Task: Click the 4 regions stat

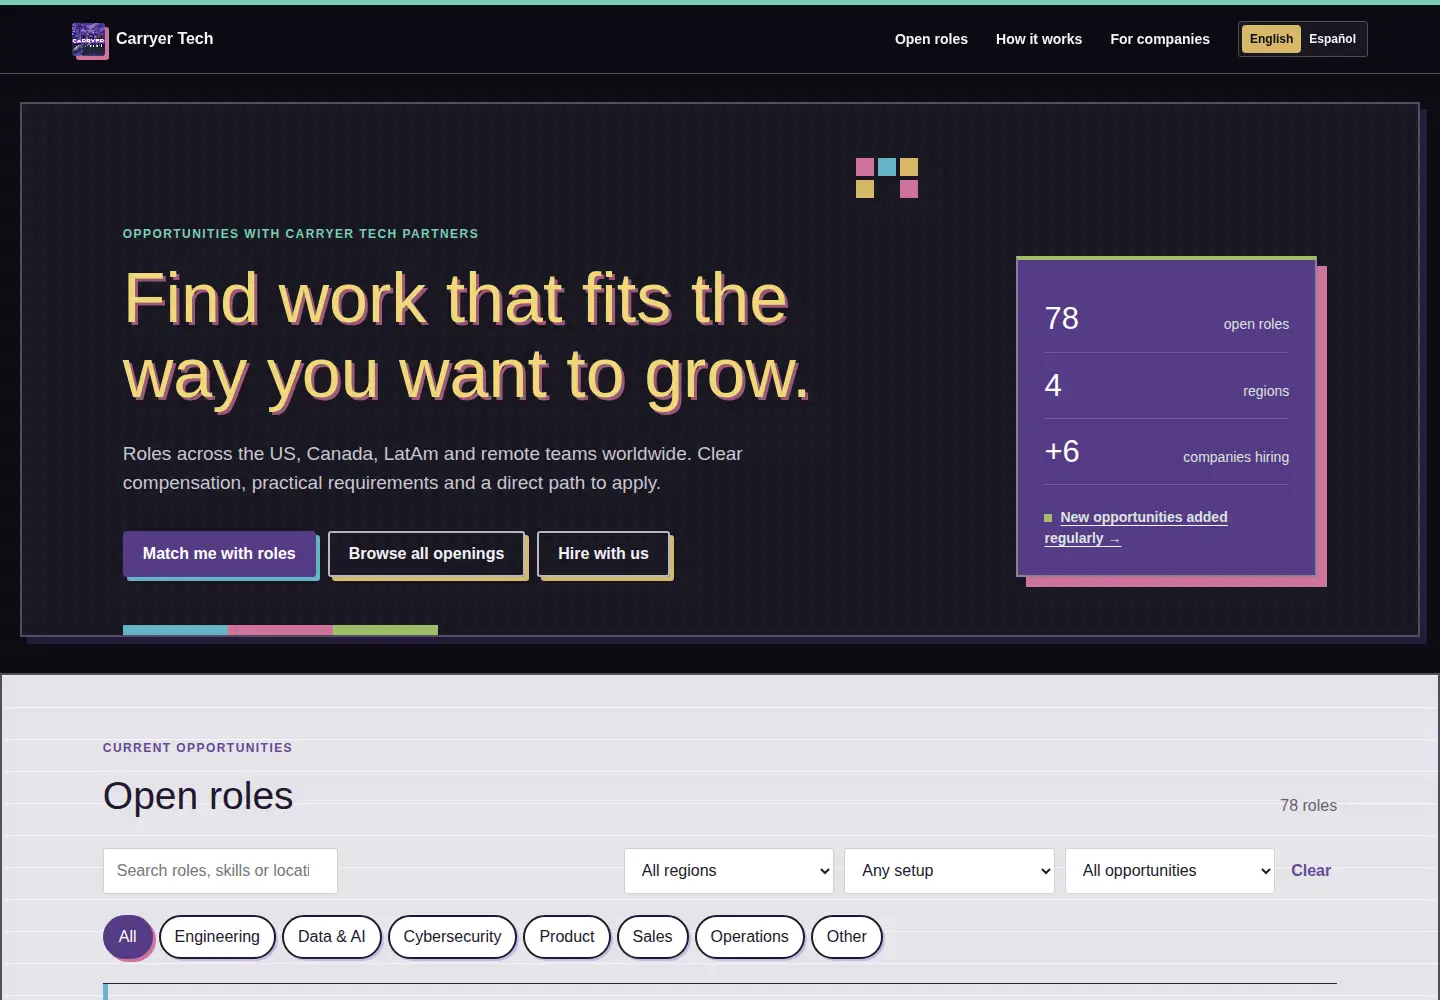Action: click(1166, 386)
